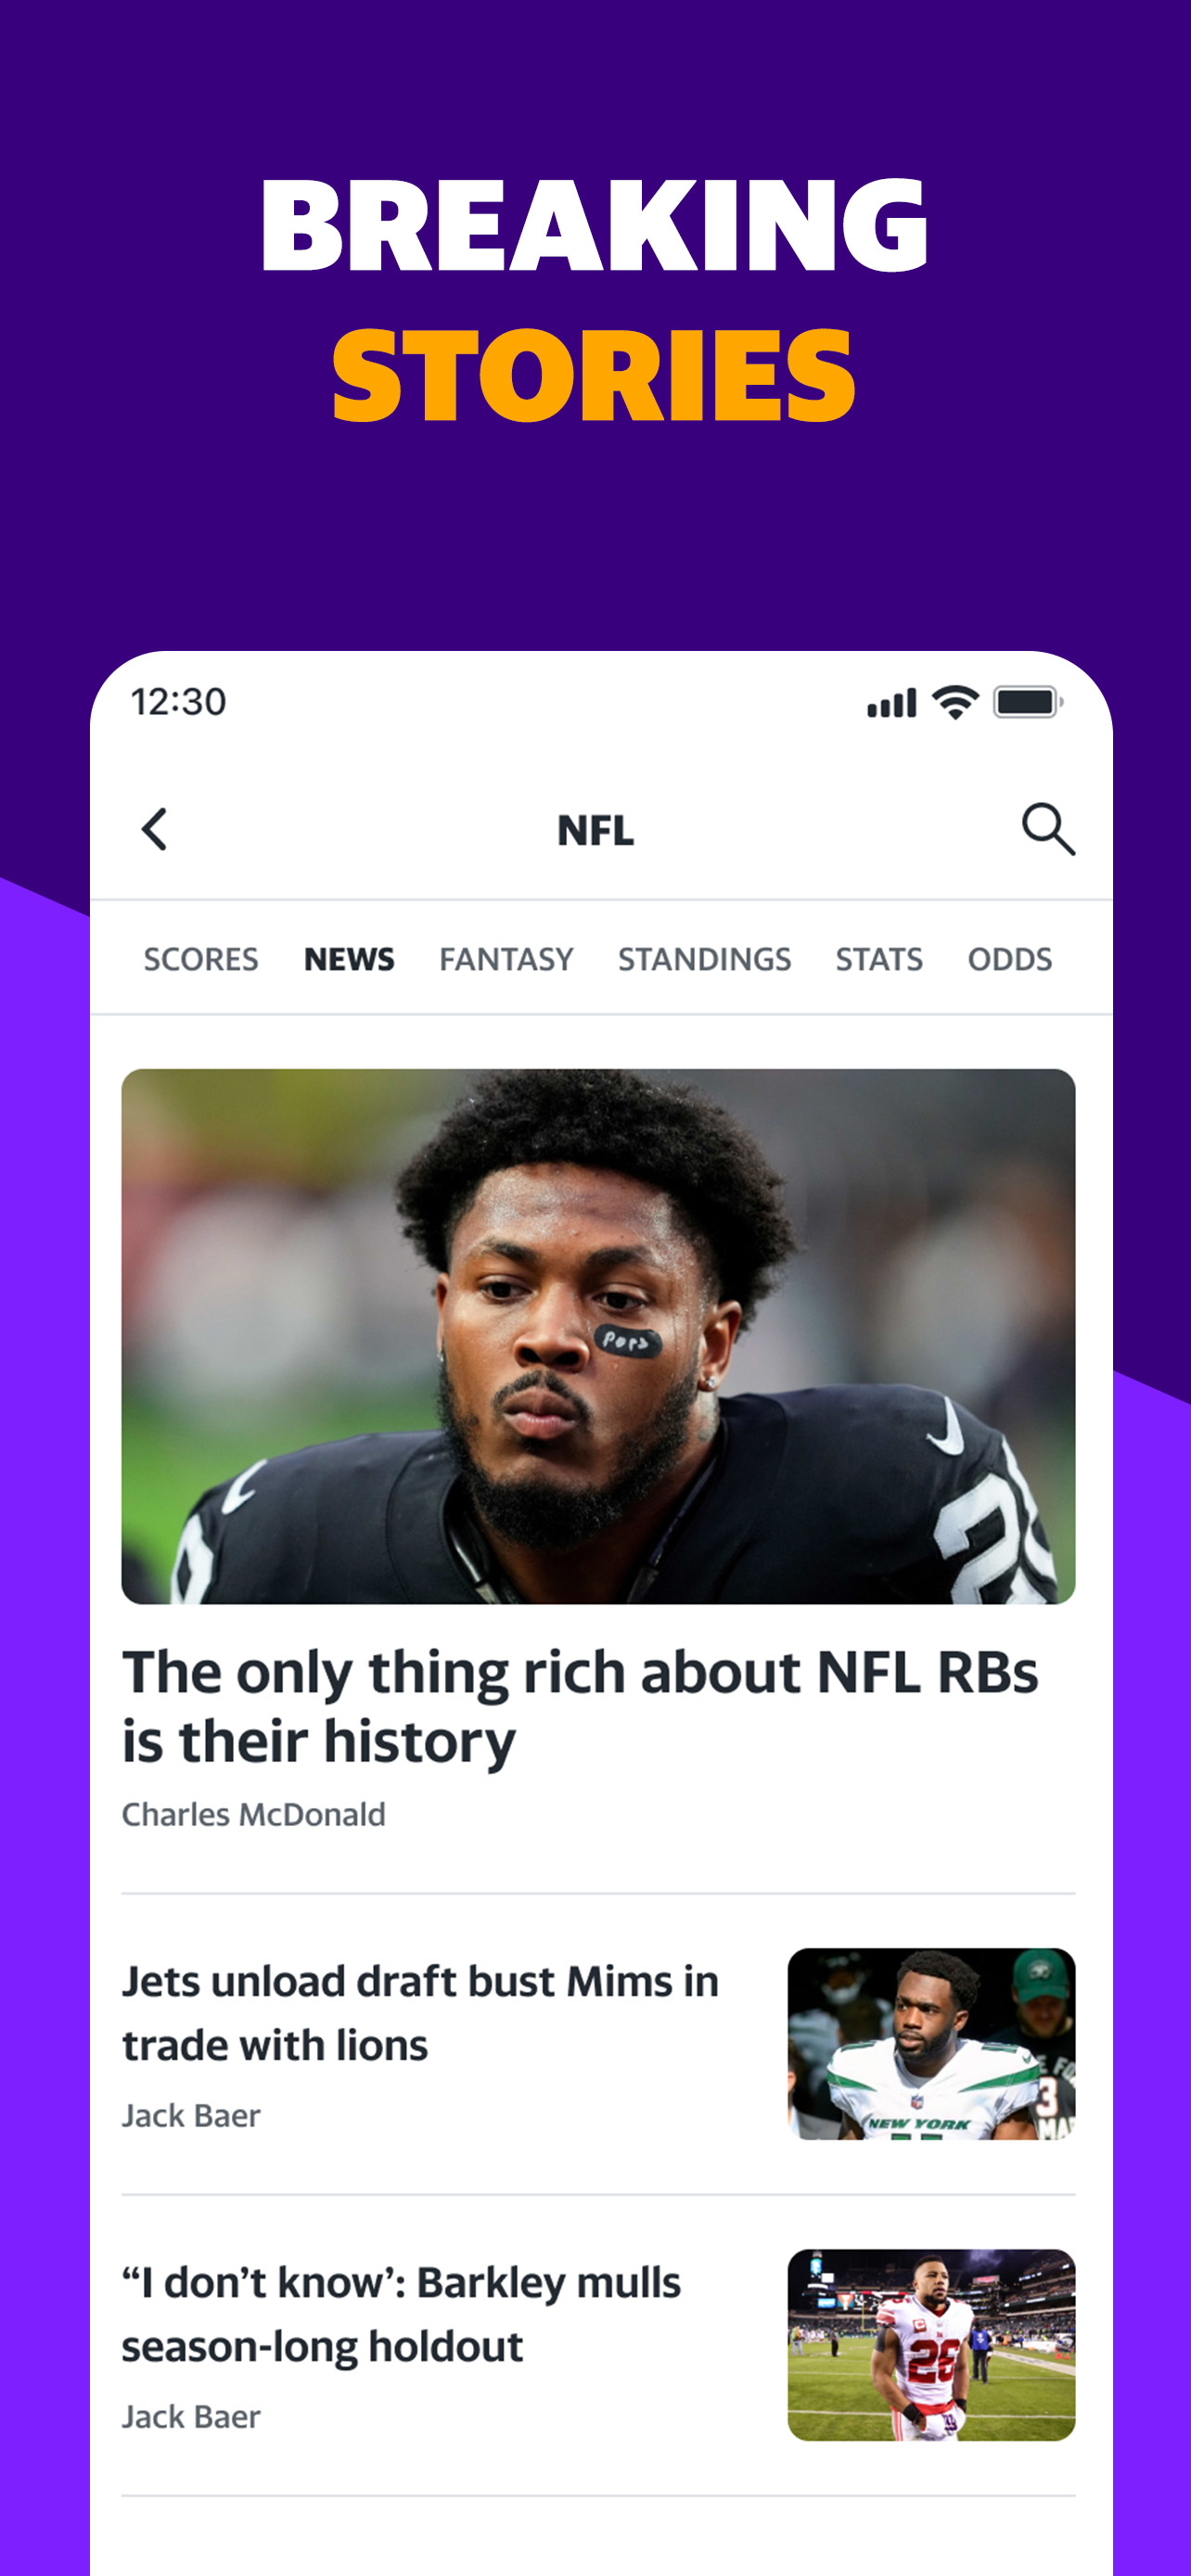
Task: Tap the 12:30 clock in status bar
Action: (178, 702)
